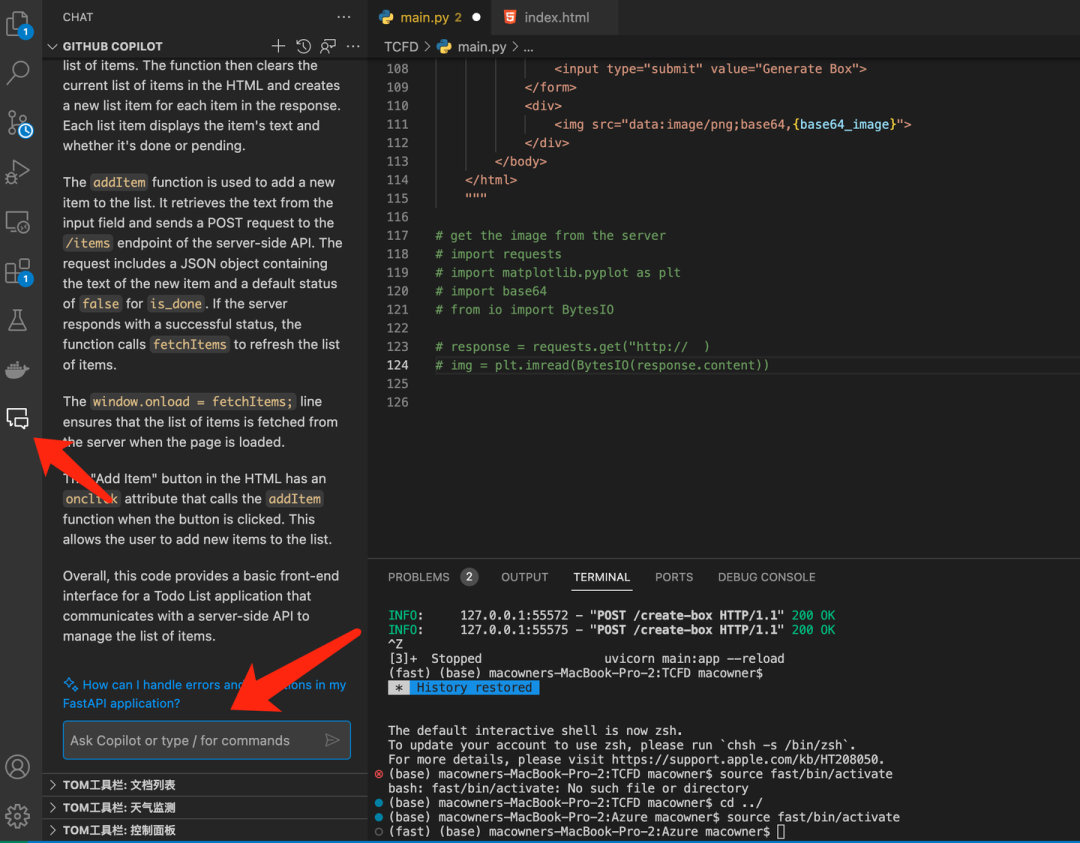Click the /items inline code in chat

87,243
